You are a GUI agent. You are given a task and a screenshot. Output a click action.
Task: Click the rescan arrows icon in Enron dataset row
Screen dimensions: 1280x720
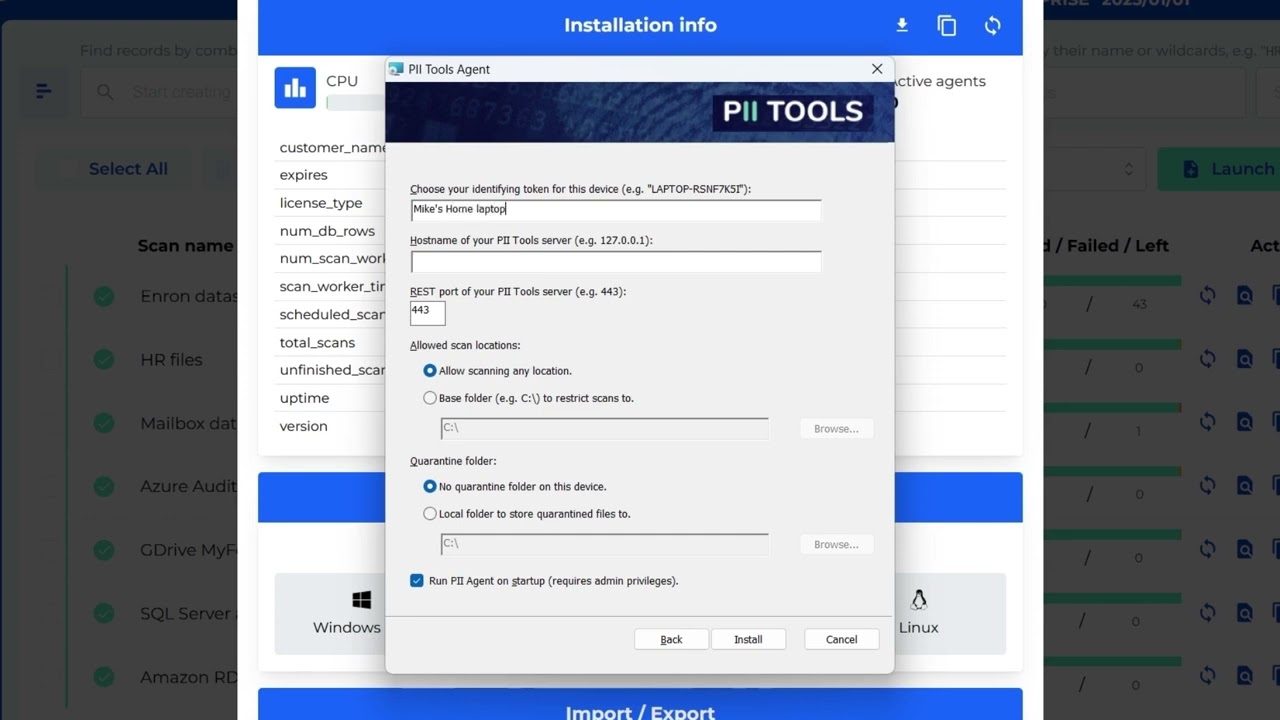click(x=1207, y=296)
